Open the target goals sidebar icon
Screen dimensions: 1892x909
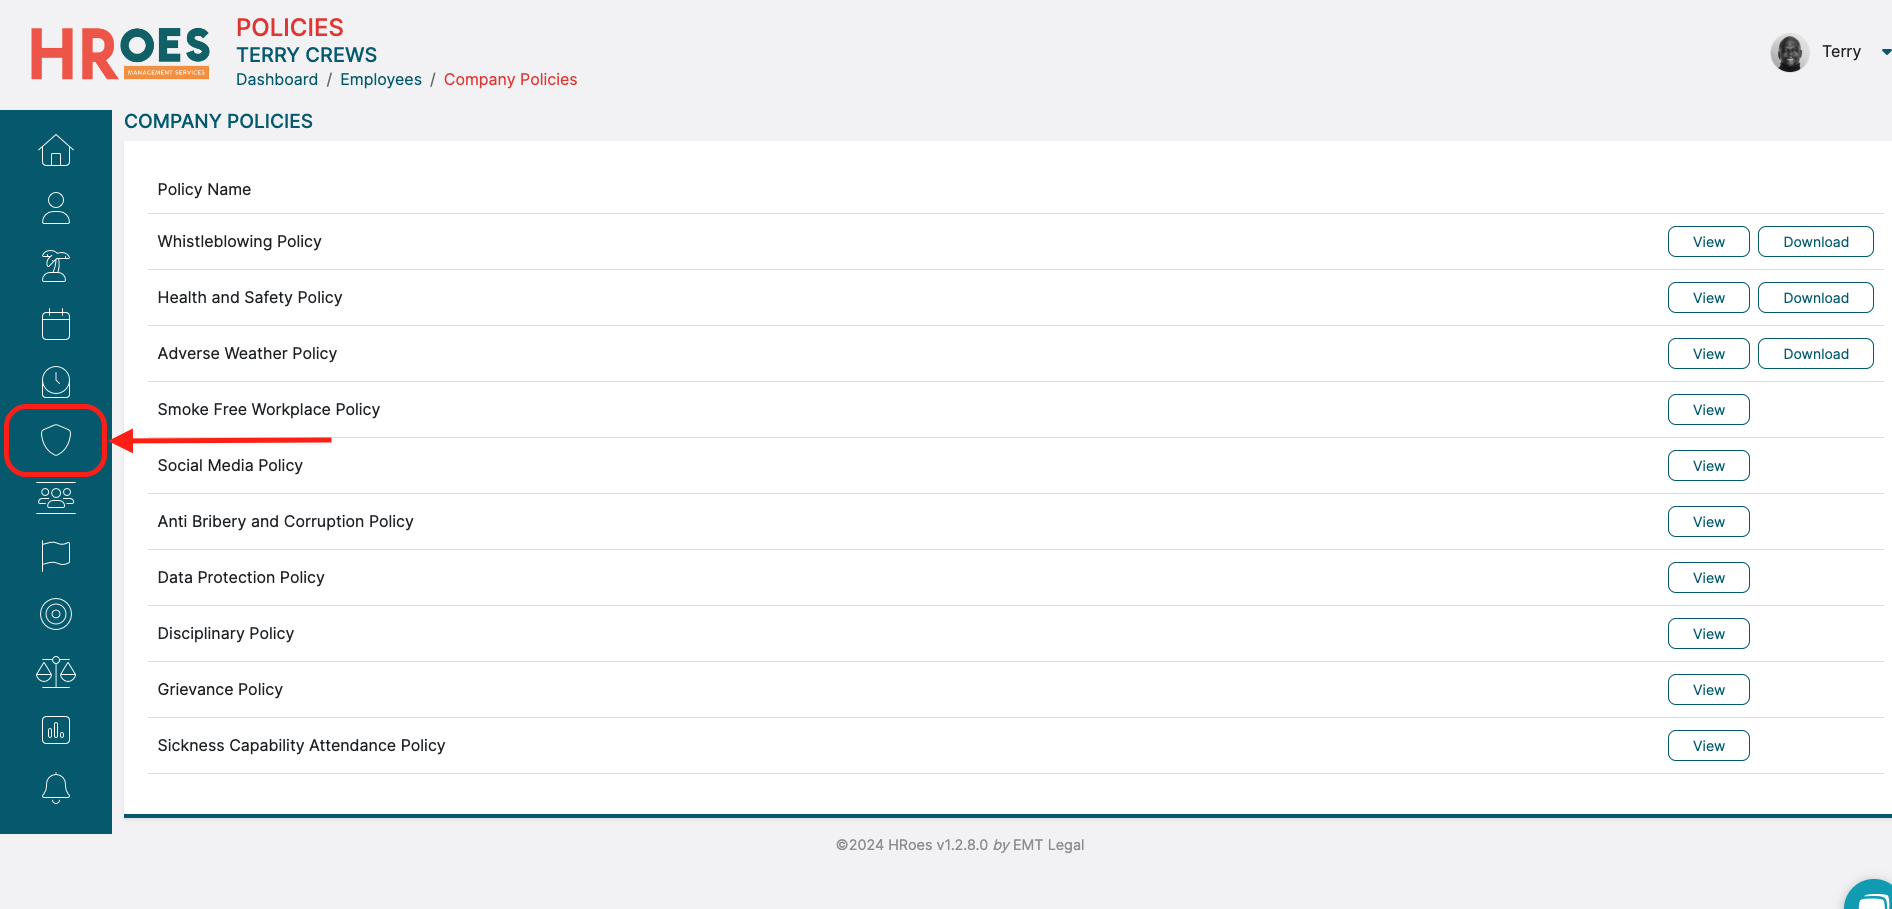click(x=56, y=614)
